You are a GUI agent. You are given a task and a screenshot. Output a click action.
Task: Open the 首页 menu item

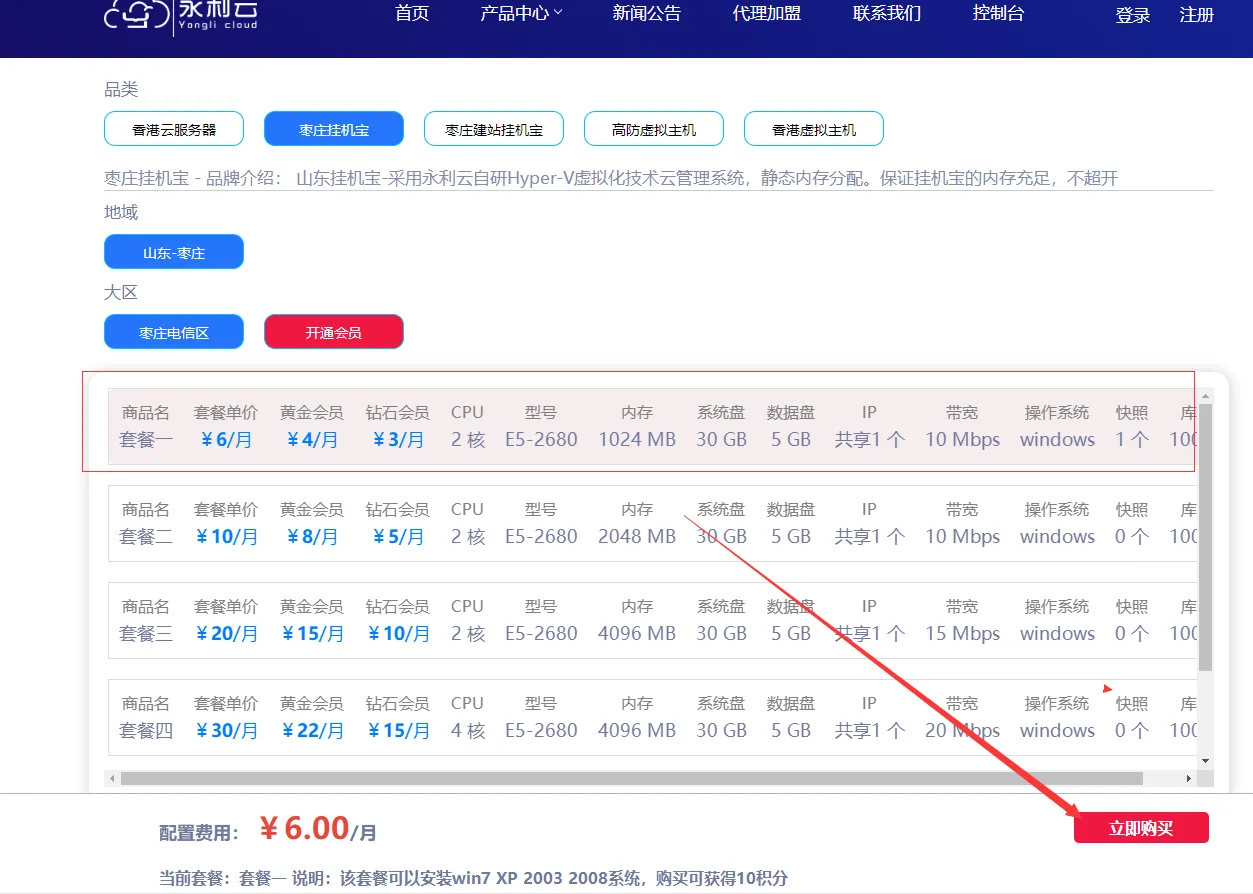pyautogui.click(x=412, y=14)
